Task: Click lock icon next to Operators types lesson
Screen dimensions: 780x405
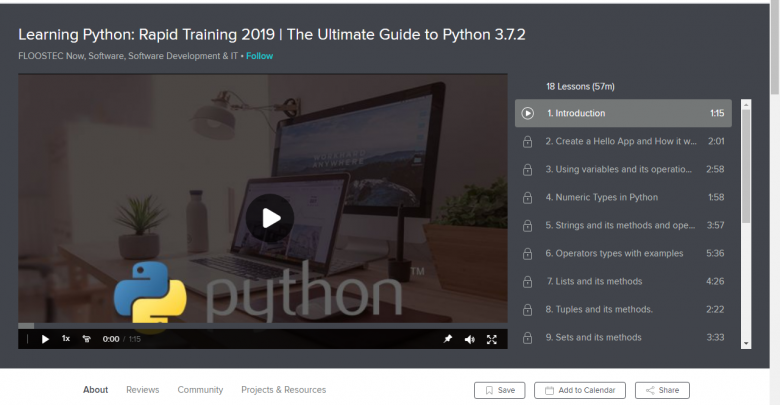Action: pyautogui.click(x=527, y=254)
